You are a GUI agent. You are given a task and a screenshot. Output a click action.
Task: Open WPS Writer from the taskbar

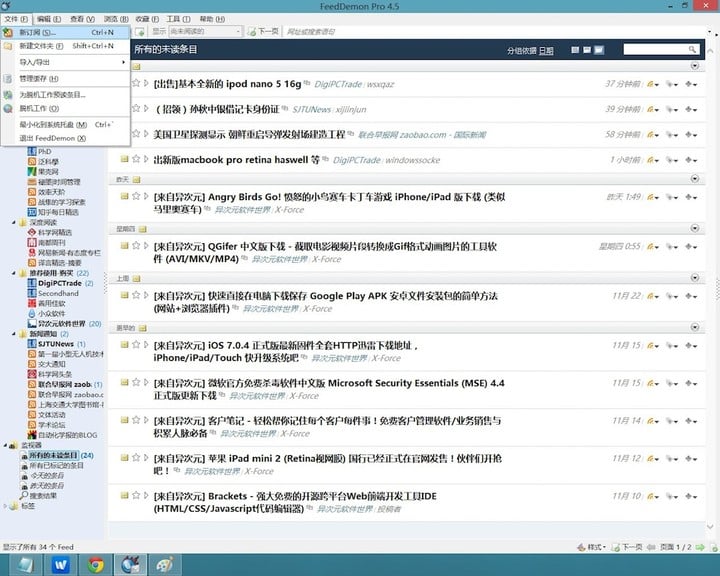pos(61,565)
